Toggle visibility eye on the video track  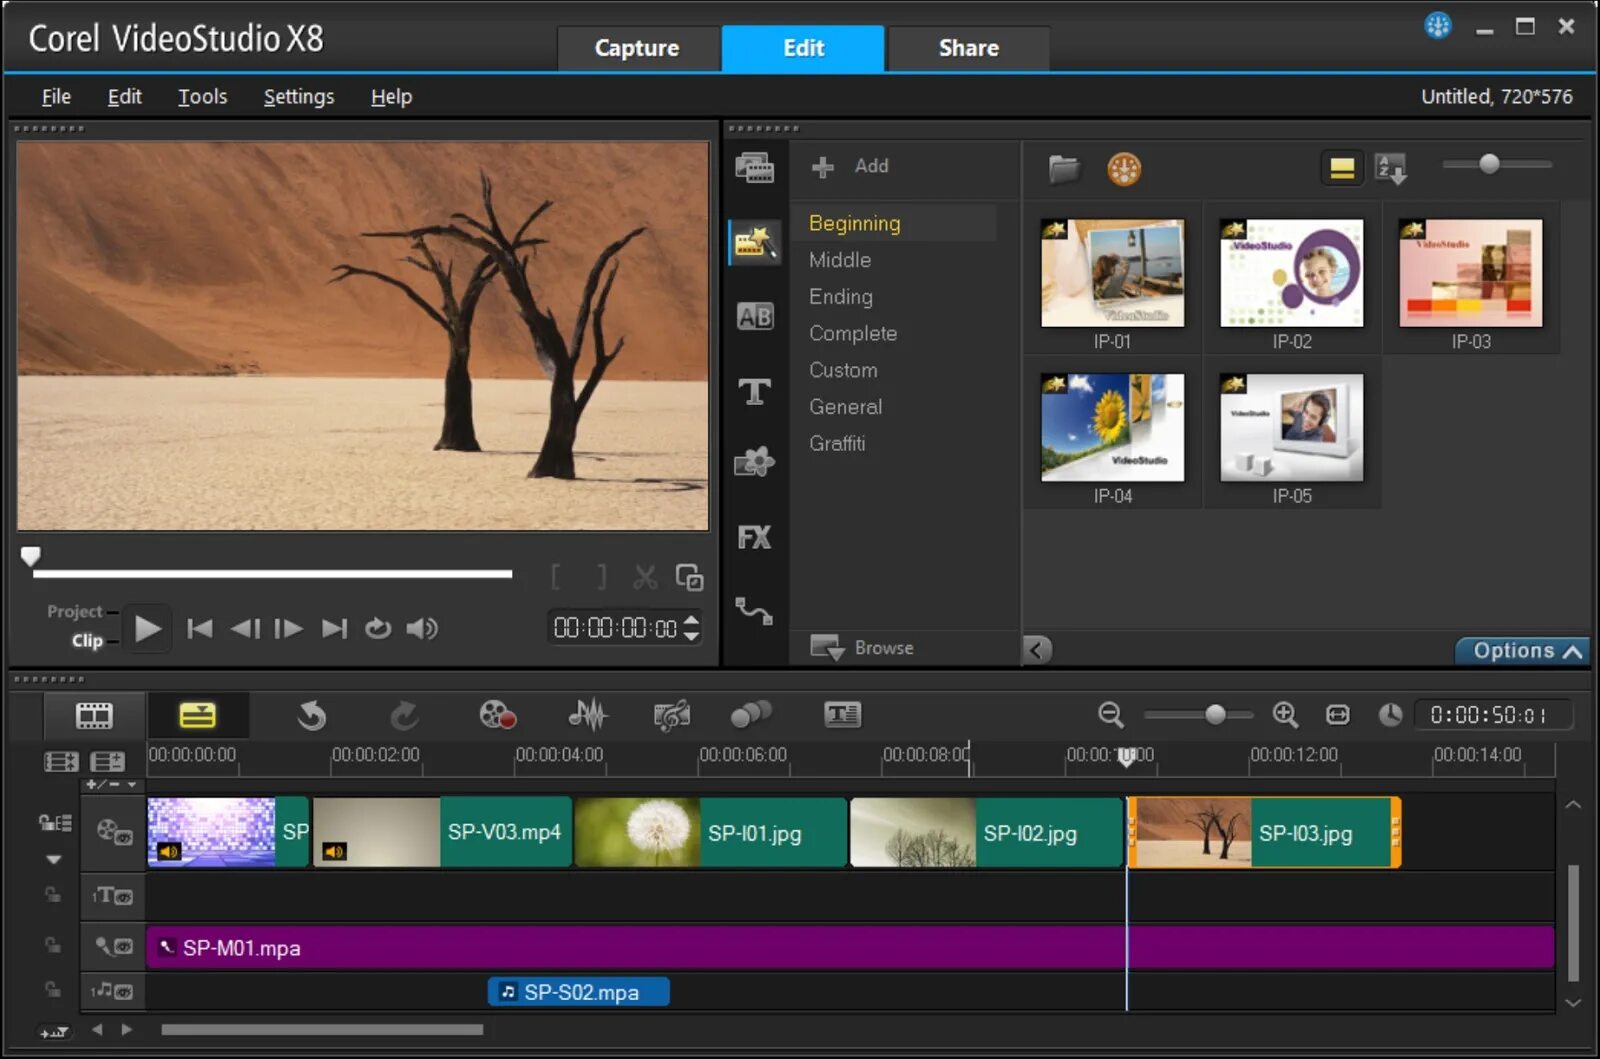[123, 838]
